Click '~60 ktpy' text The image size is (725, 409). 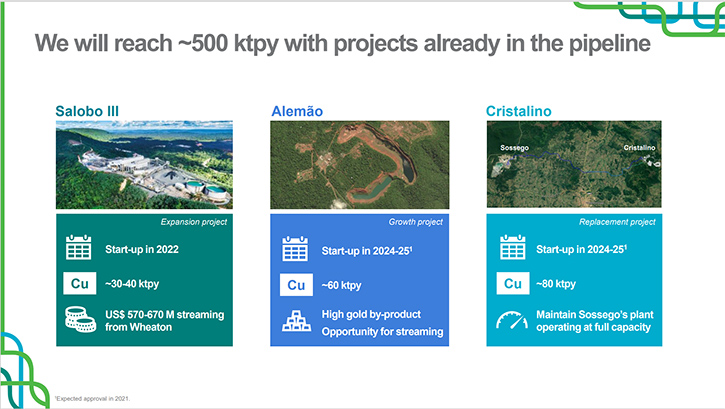click(341, 285)
